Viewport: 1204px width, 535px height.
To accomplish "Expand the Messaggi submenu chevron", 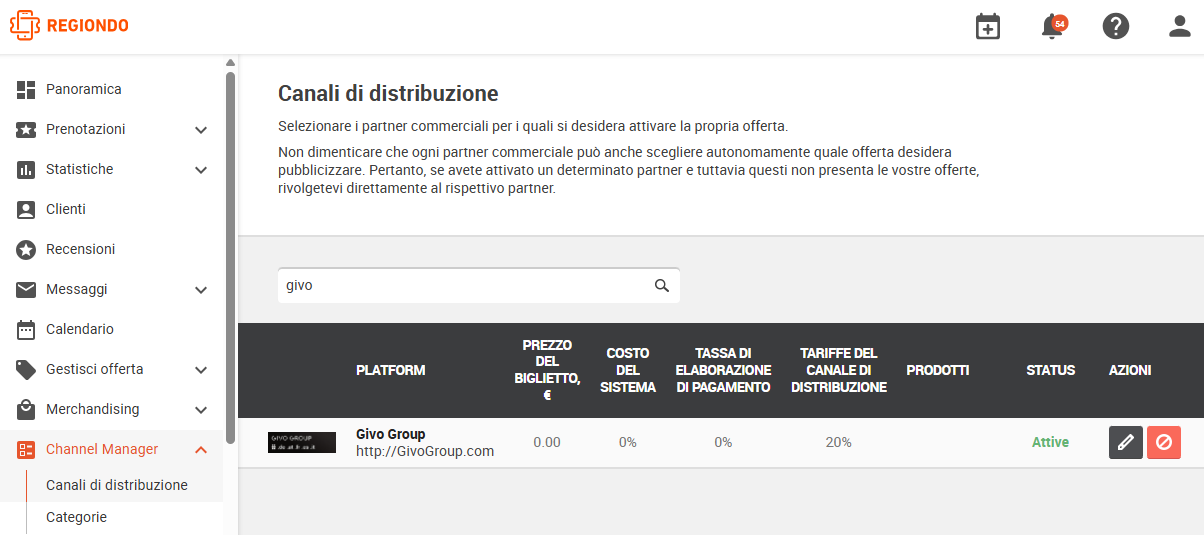I will click(201, 290).
